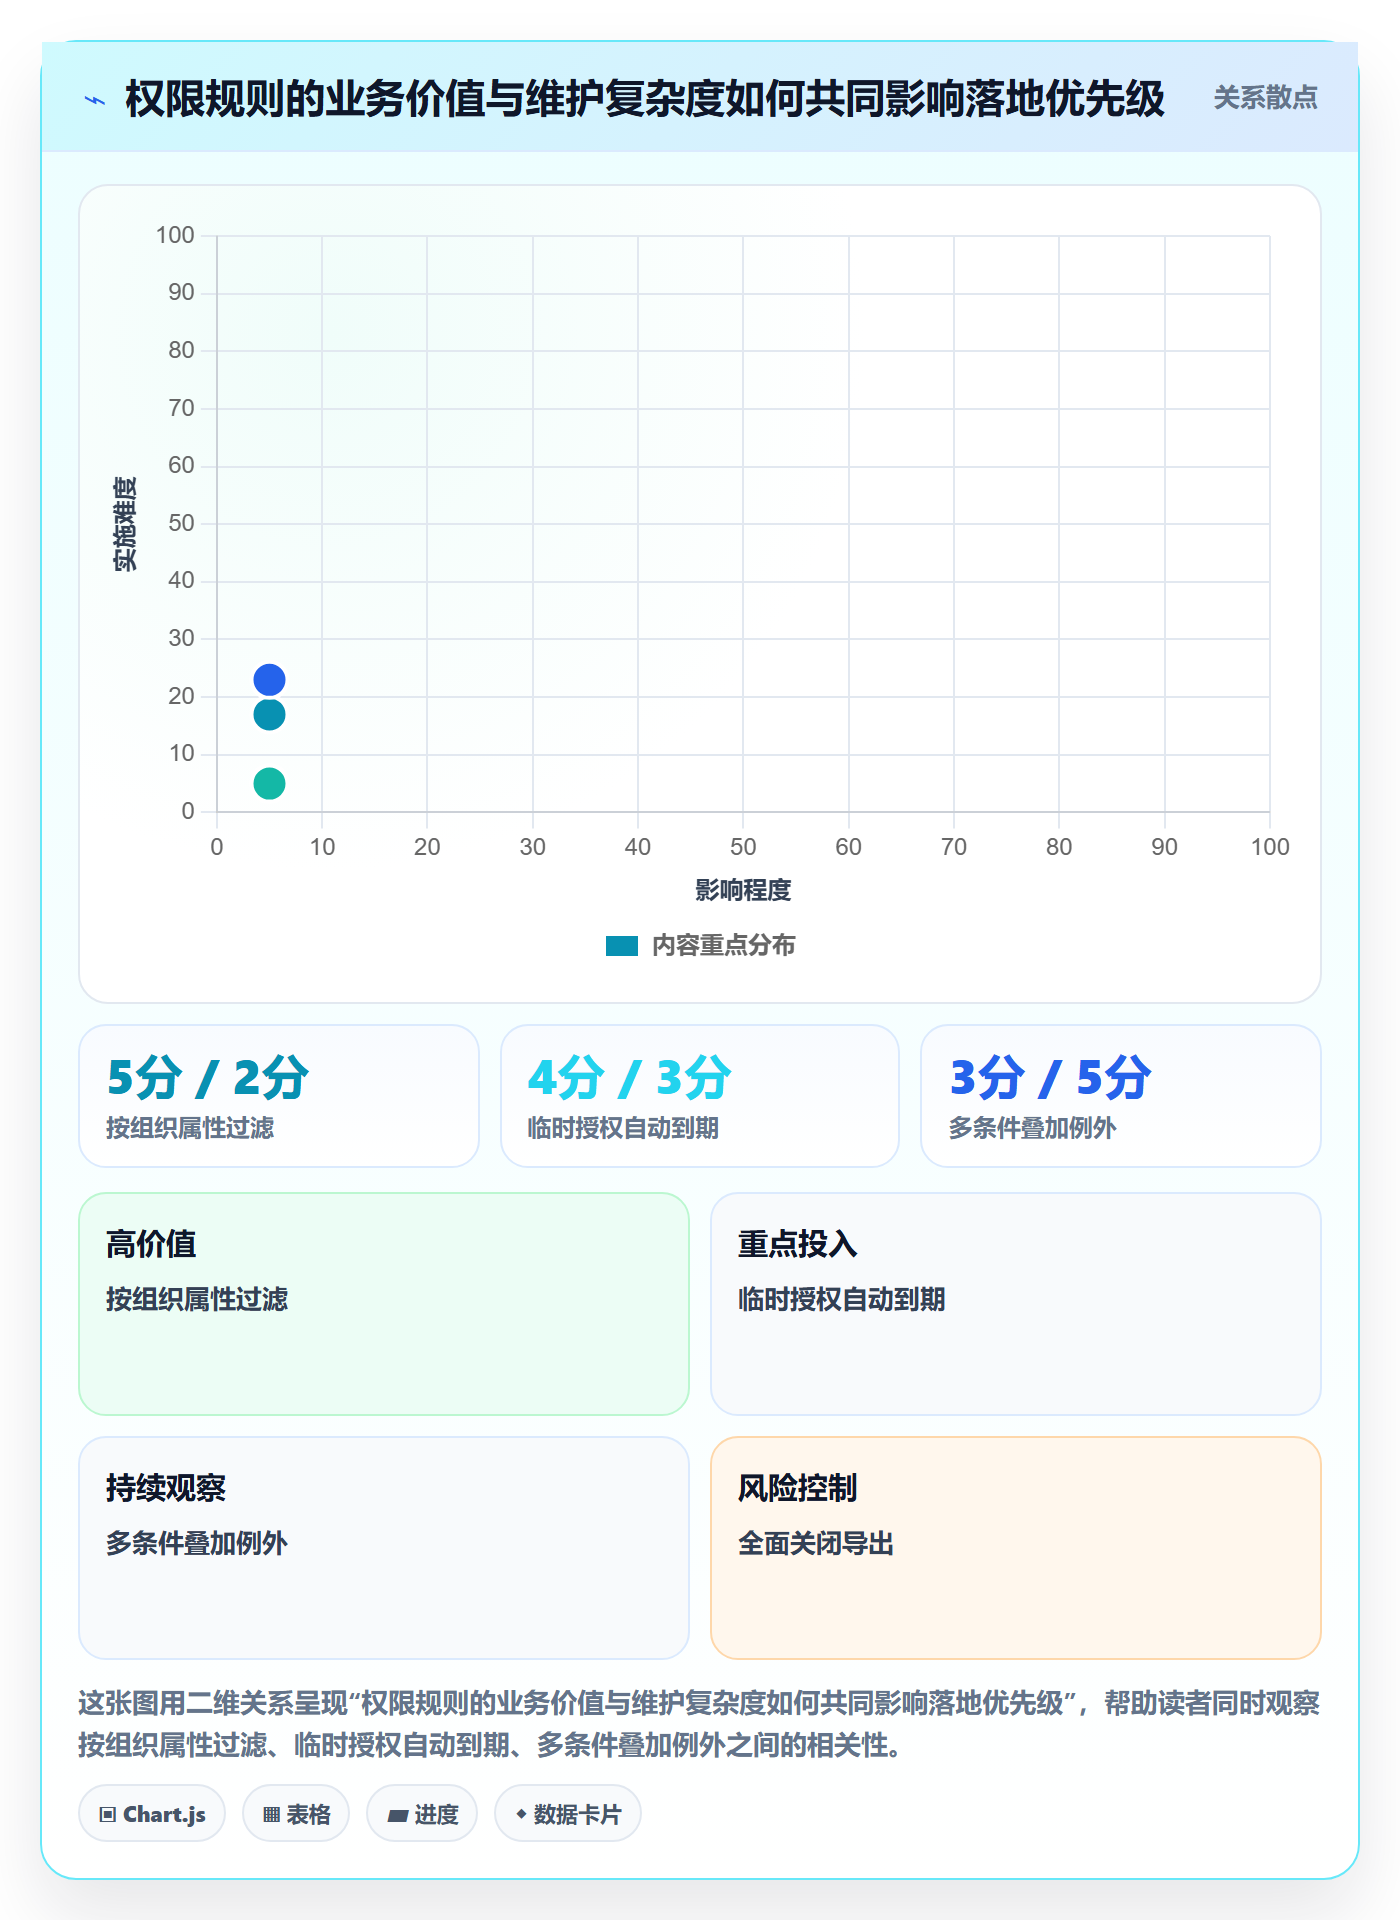Open the 风险控制 quadrant card

[1016, 1548]
